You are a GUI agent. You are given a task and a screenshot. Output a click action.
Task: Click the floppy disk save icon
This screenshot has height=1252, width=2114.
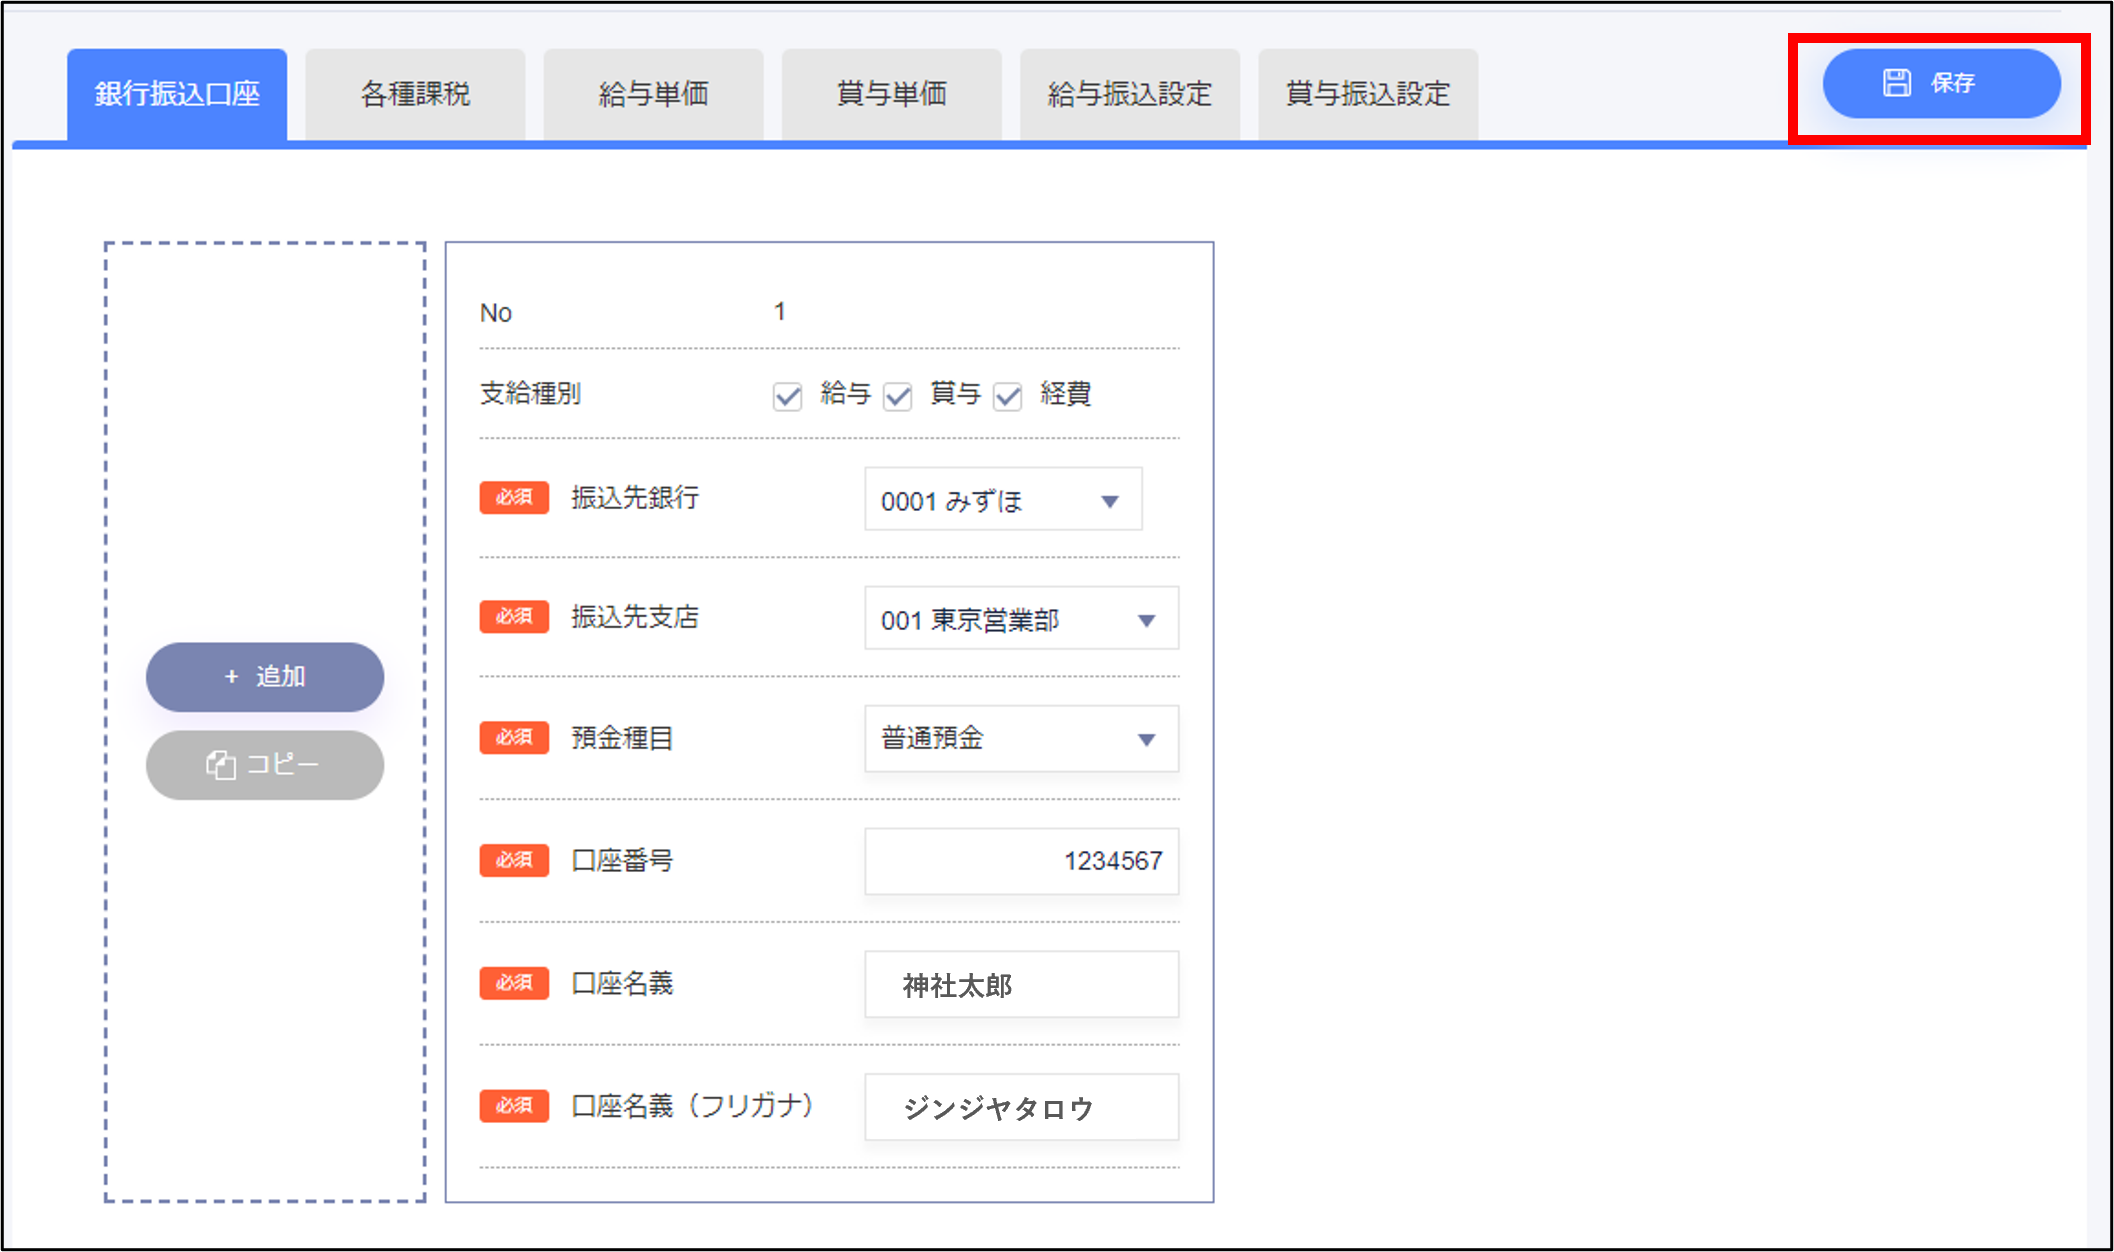[x=1896, y=83]
